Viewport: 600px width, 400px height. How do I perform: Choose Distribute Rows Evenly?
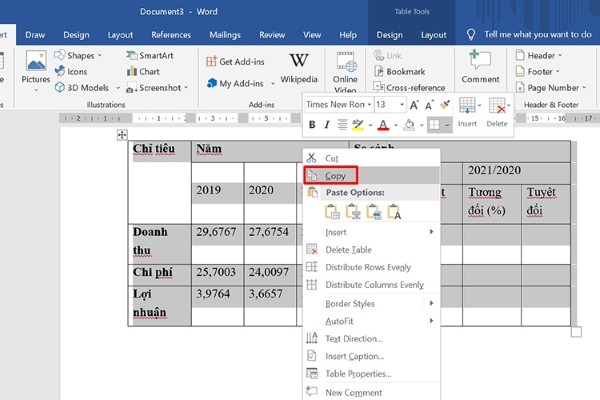tap(372, 267)
